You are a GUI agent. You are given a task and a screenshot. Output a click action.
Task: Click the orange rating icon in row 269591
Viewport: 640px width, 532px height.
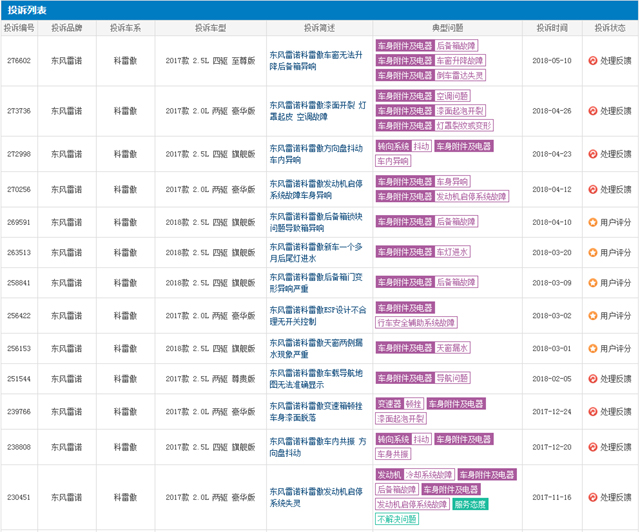pos(592,222)
